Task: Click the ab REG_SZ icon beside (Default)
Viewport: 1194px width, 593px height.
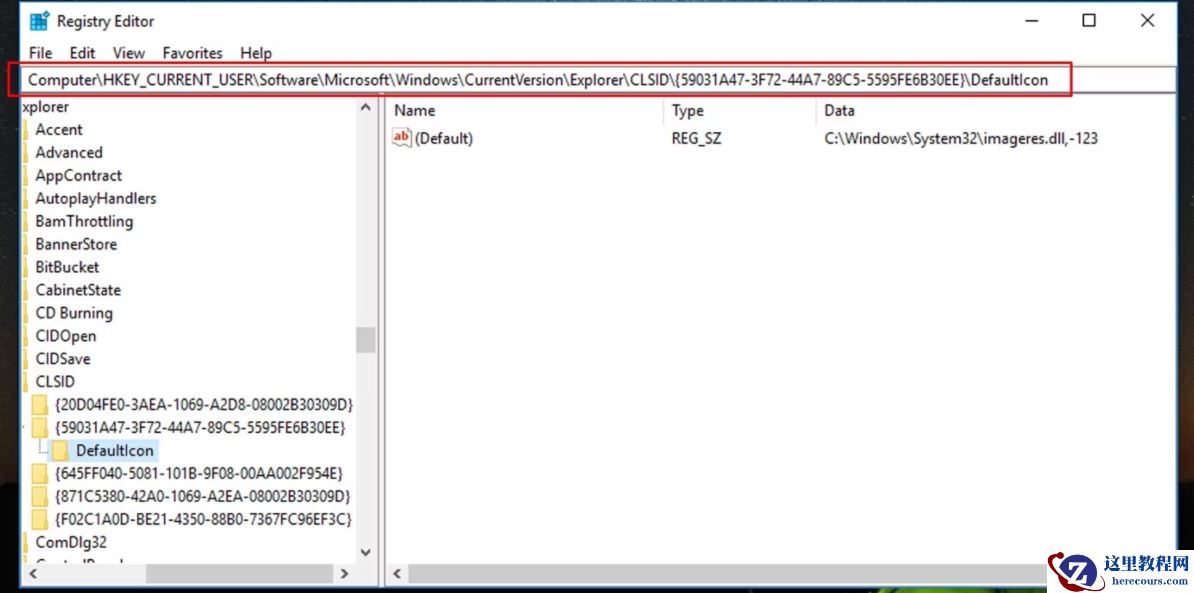Action: point(401,137)
